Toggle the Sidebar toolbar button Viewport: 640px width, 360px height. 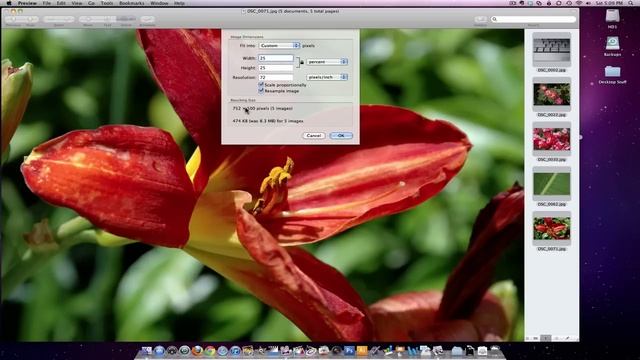click(x=480, y=19)
